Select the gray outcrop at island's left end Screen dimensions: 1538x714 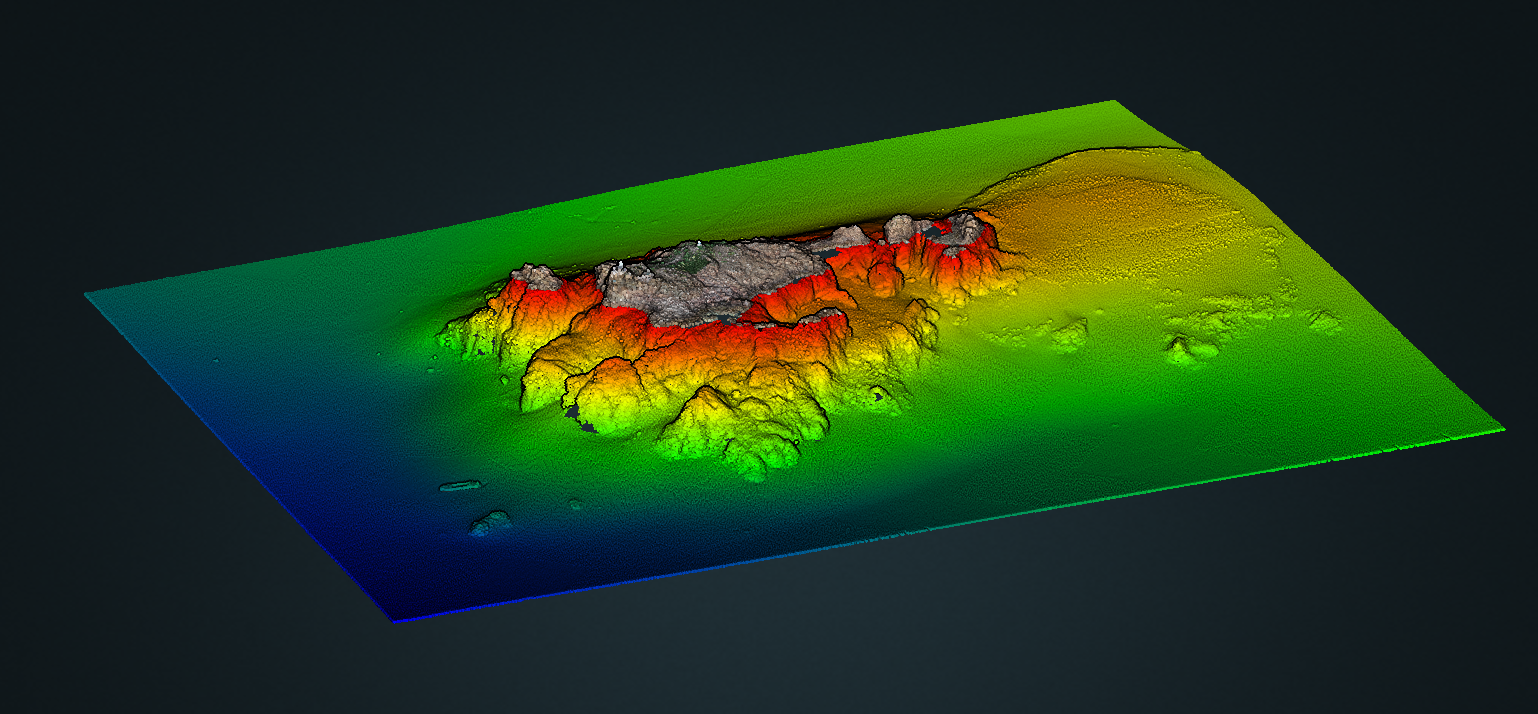(x=535, y=275)
